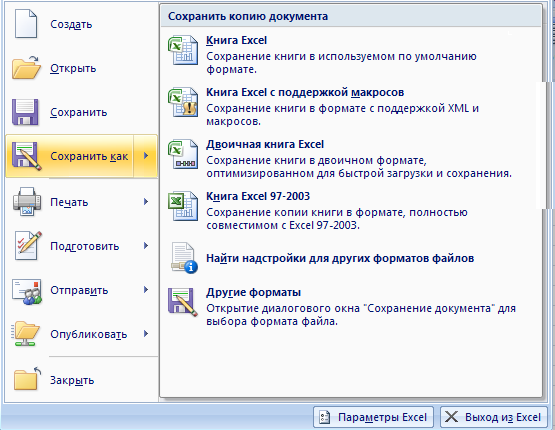This screenshot has height=430, width=555.
Task: Click the Другие форматы floppy disk icon
Action: click(183, 302)
